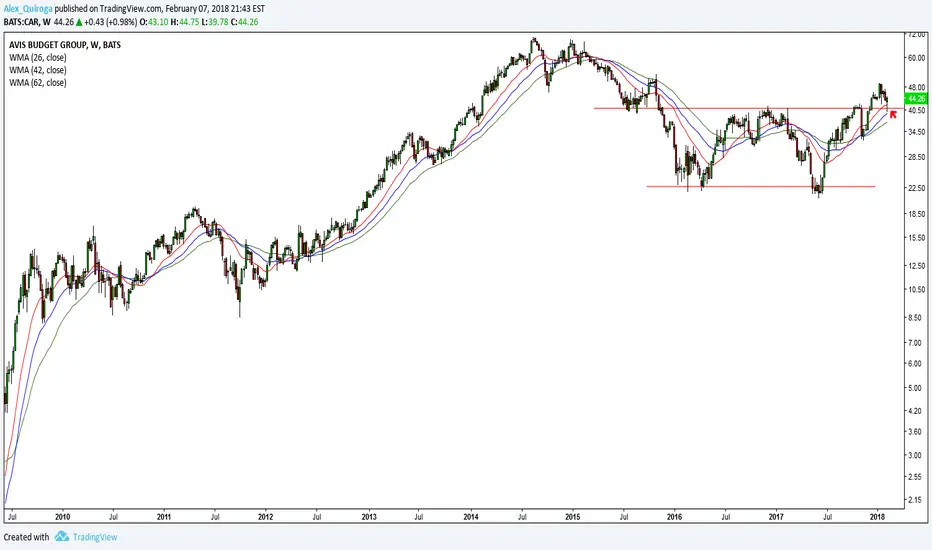Click the 34.50 price axis label
The image size is (932, 550).
point(916,131)
